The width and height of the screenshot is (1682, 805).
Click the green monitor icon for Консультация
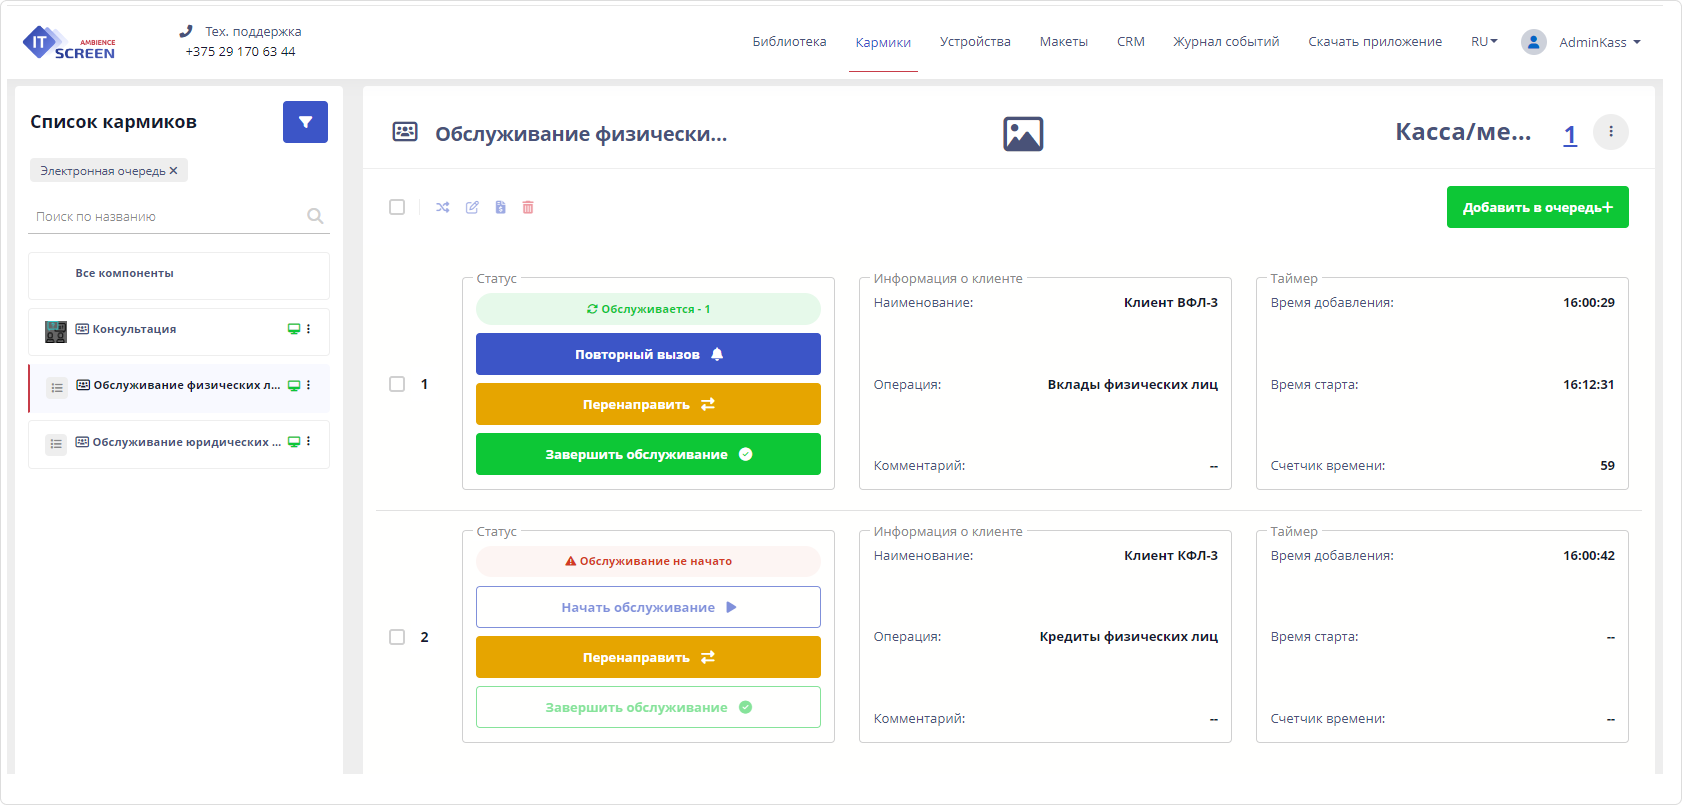click(294, 329)
